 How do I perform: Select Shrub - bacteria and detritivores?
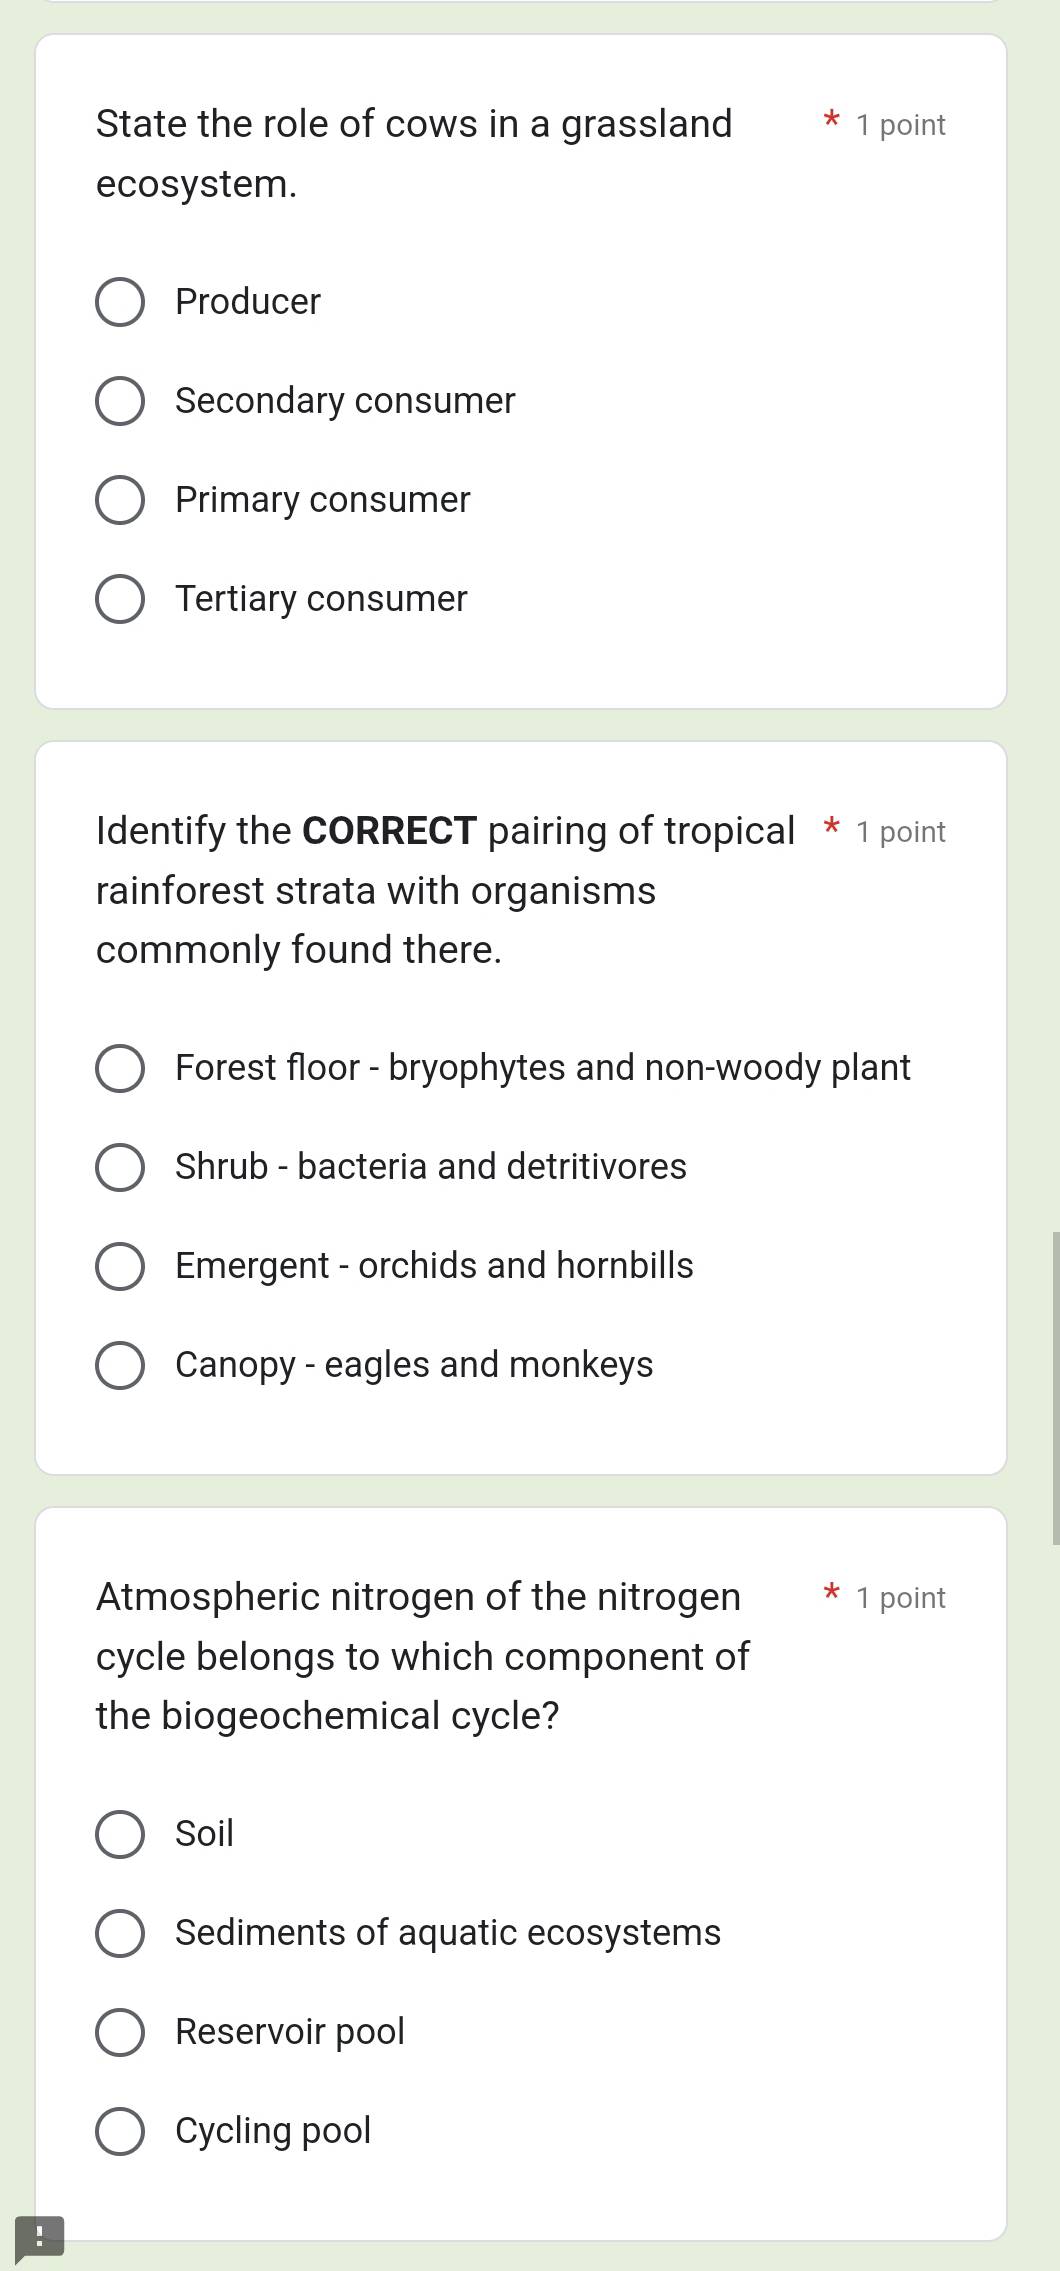point(120,1166)
